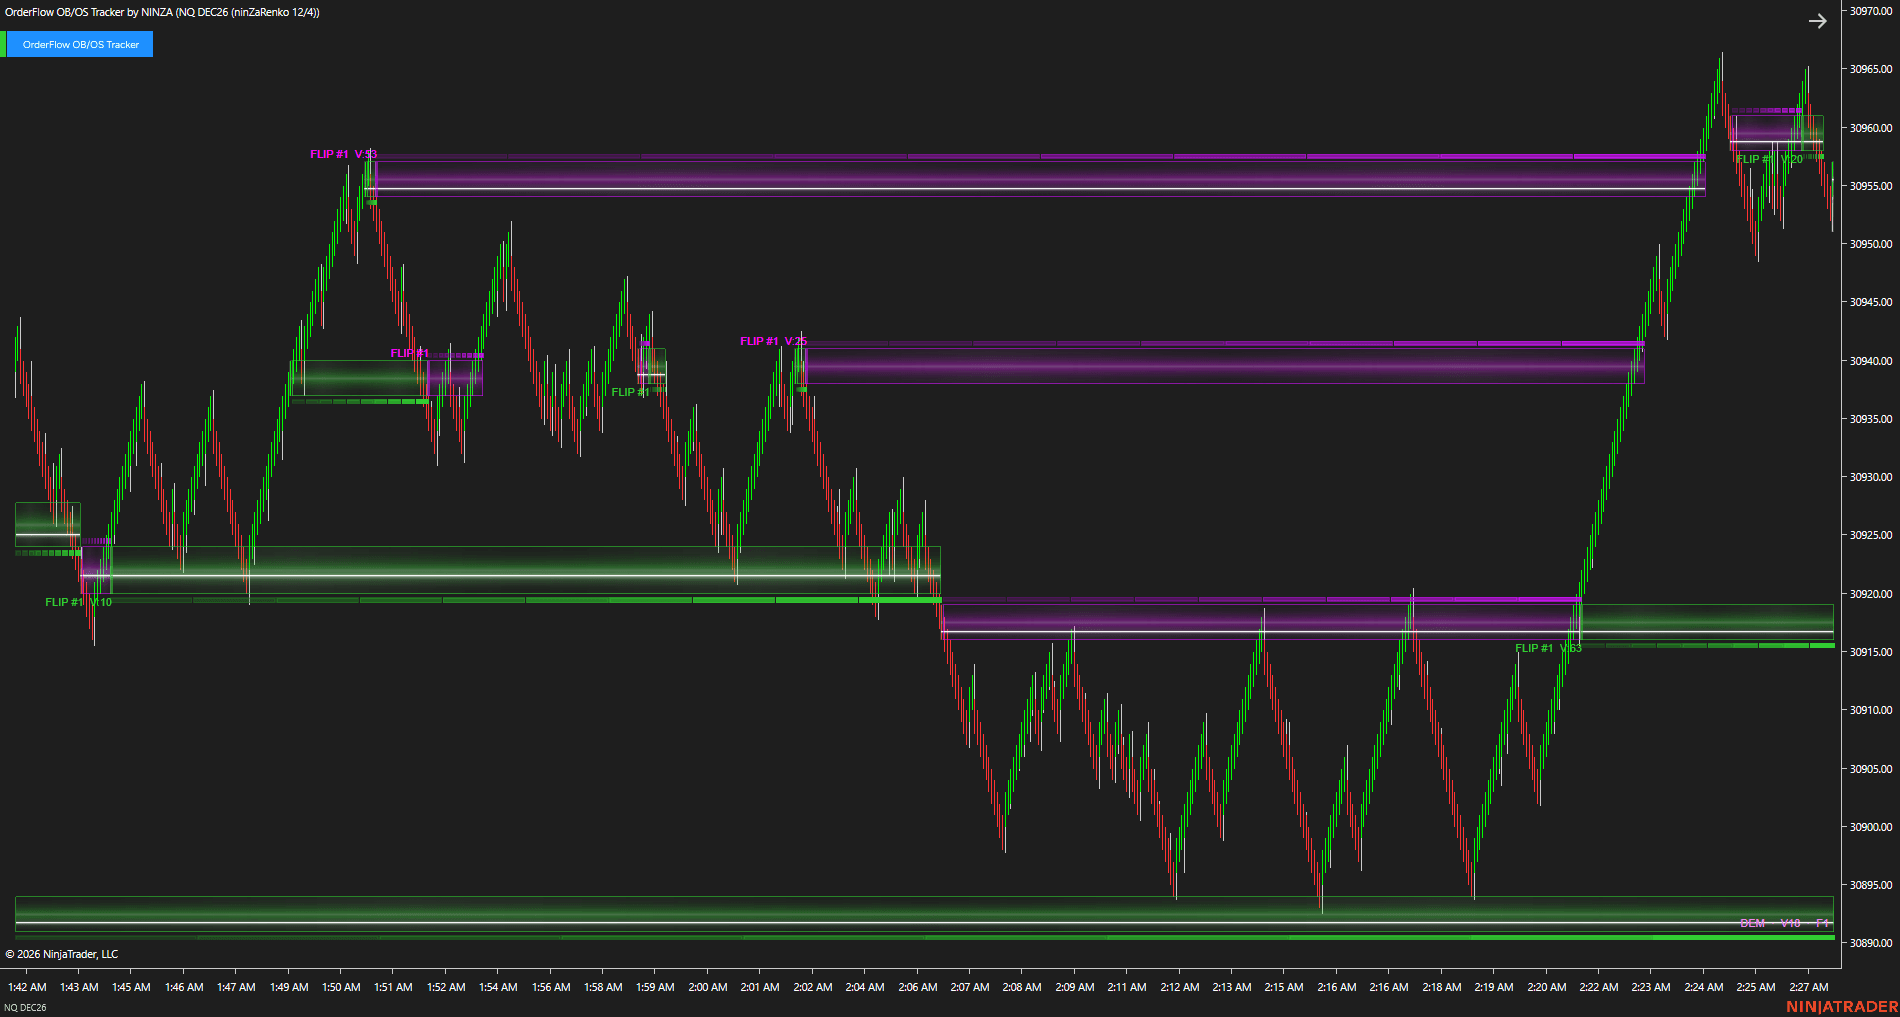Screen dimensions: 1900x1017
Task: Click the magenta FLIP #1 V:25 label
Action: tap(773, 341)
